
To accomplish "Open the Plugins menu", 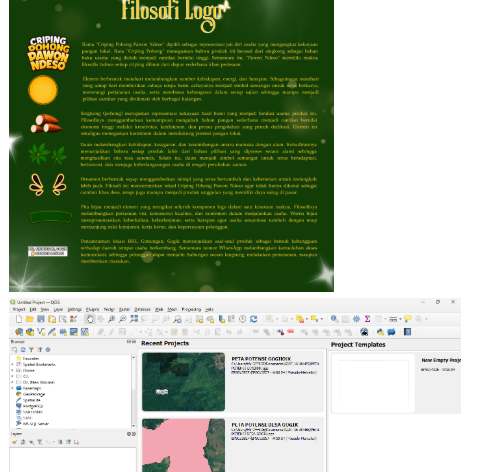I will (92, 309).
